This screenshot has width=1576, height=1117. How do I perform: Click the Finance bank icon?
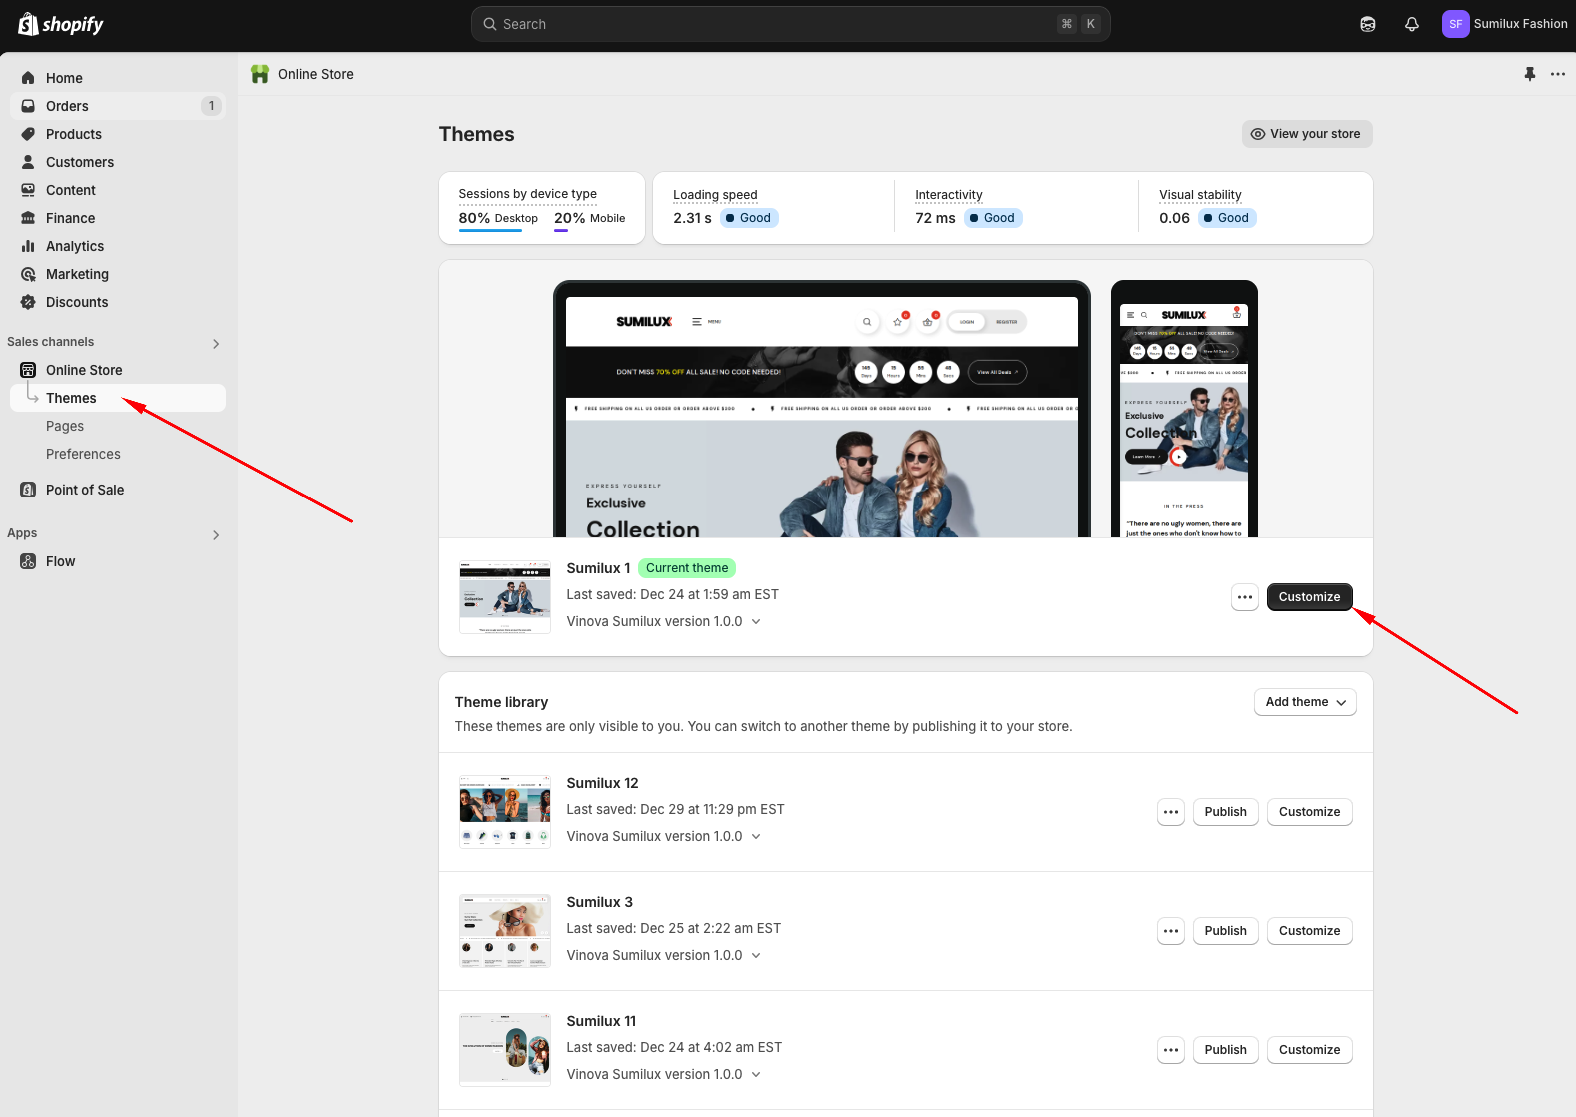point(28,218)
